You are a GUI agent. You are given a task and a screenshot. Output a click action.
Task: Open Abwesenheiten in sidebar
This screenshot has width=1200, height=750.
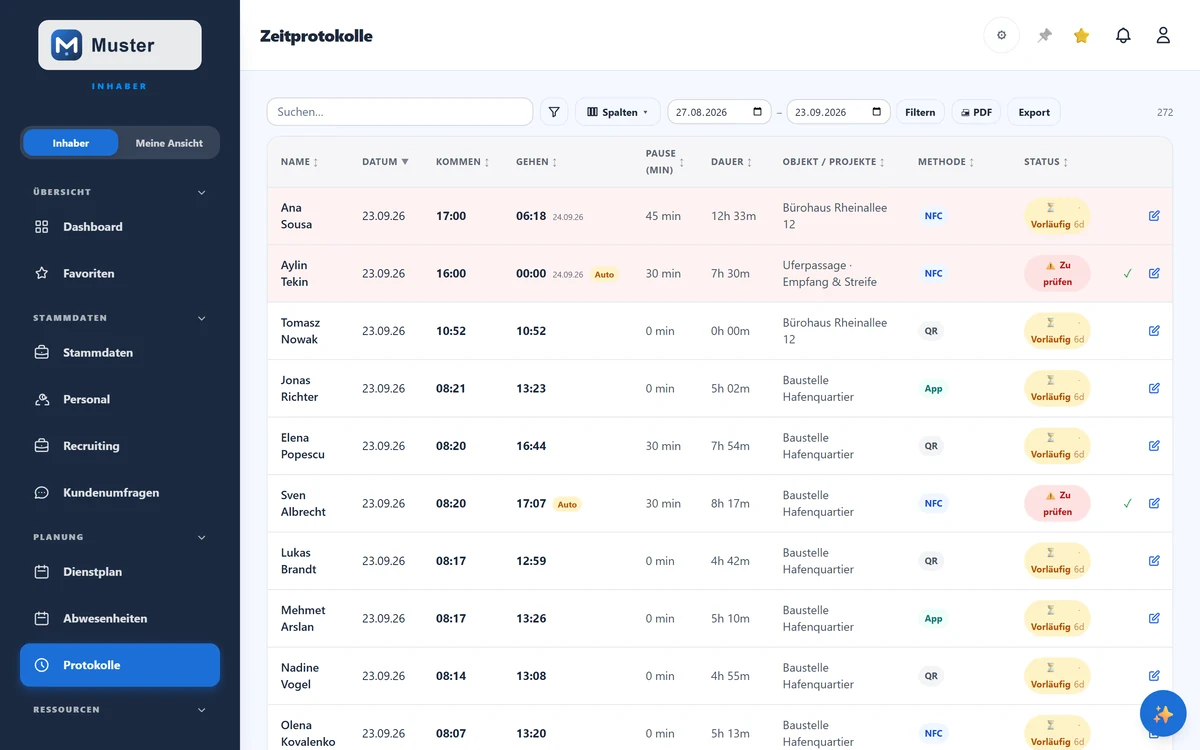120,618
